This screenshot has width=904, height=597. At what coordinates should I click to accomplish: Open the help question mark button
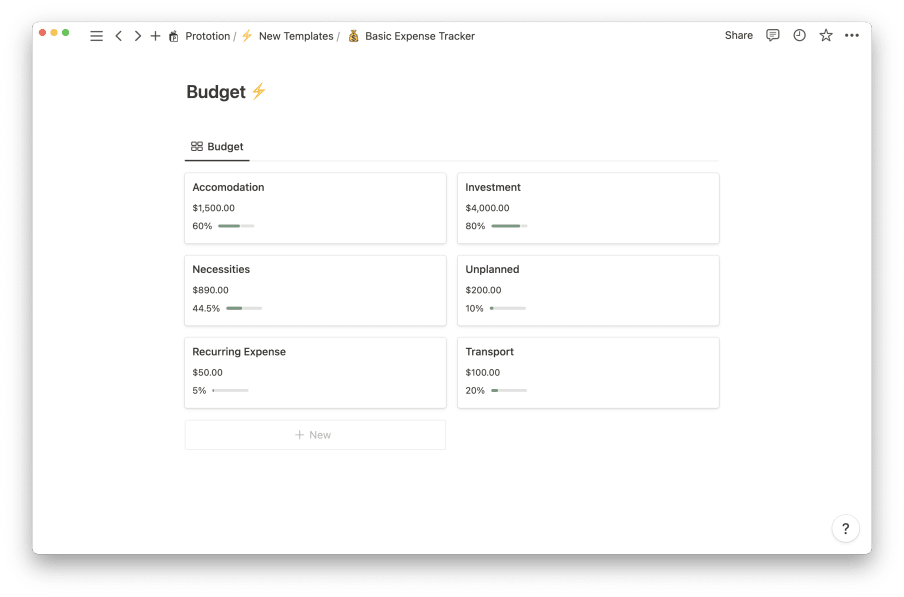pyautogui.click(x=845, y=528)
